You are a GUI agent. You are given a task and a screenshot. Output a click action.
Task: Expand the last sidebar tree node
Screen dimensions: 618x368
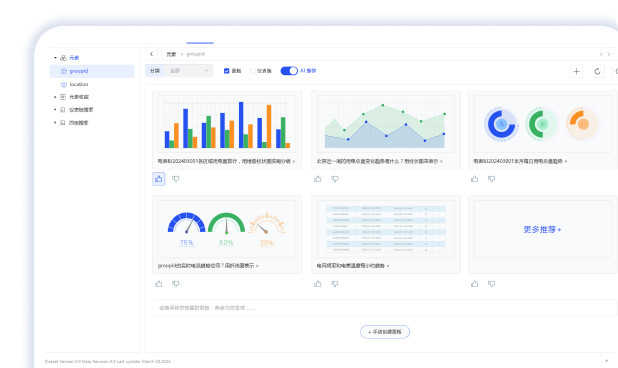click(x=55, y=123)
